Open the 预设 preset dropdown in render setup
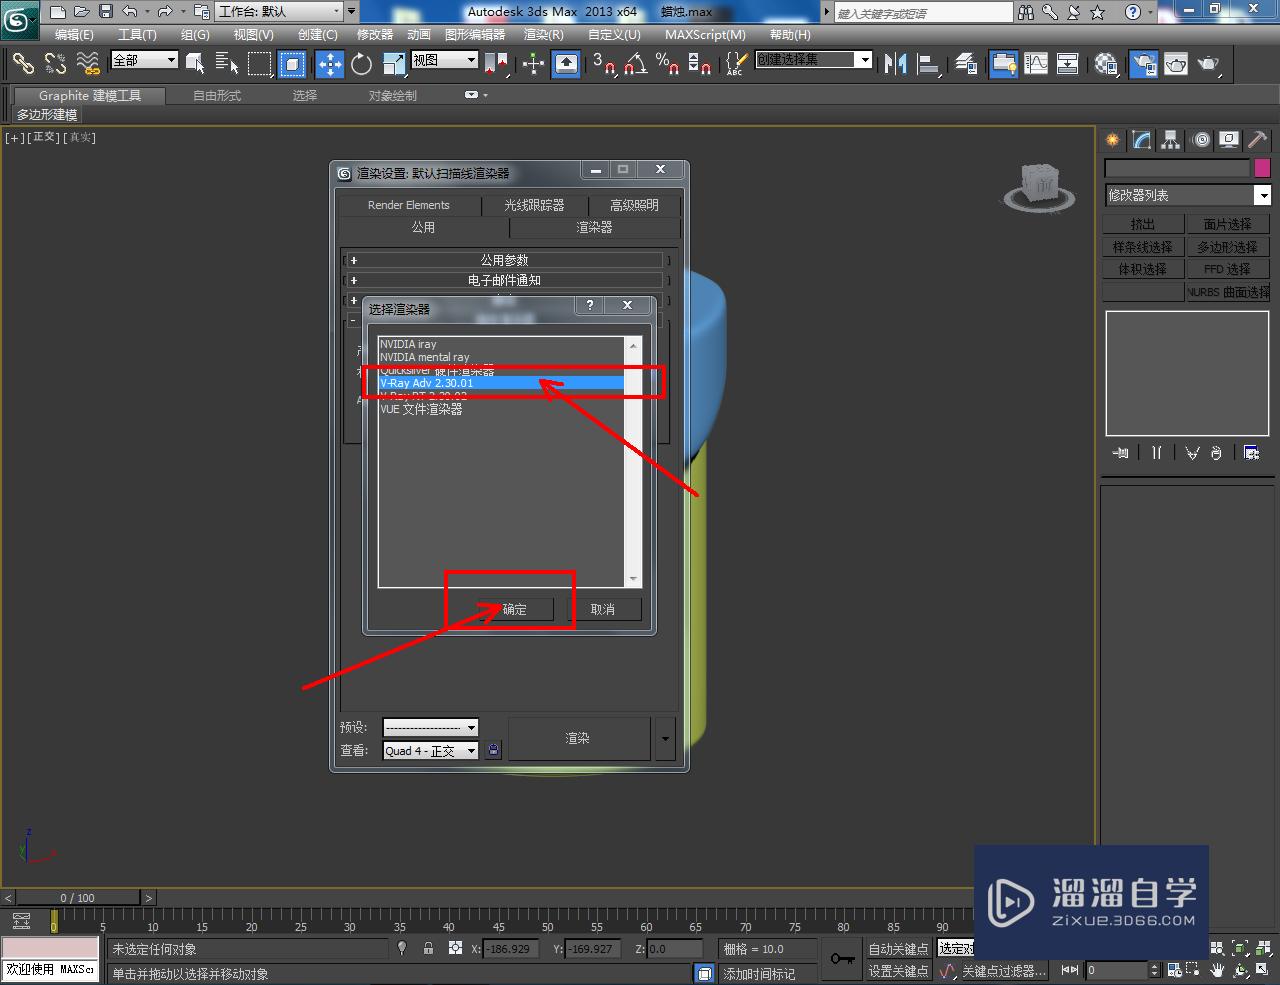The image size is (1280, 985). (x=431, y=727)
